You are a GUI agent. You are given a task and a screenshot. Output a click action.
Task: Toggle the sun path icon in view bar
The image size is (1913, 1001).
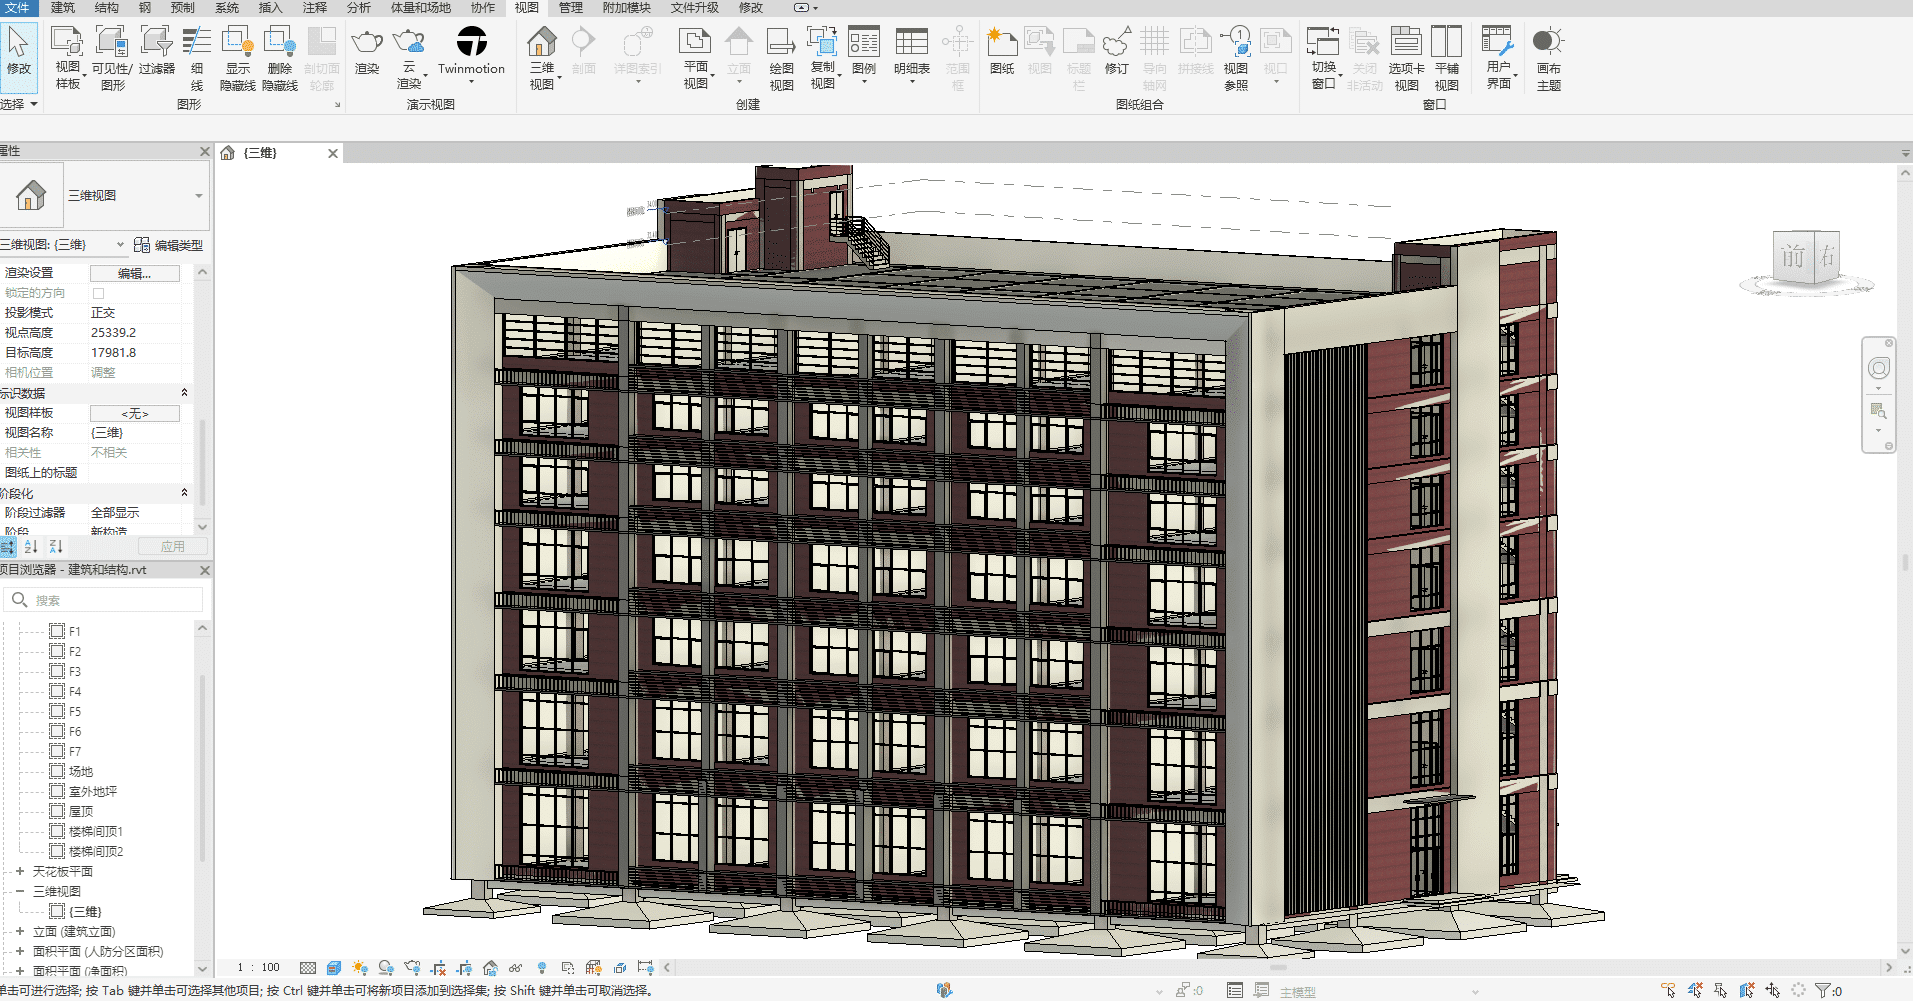click(x=360, y=968)
